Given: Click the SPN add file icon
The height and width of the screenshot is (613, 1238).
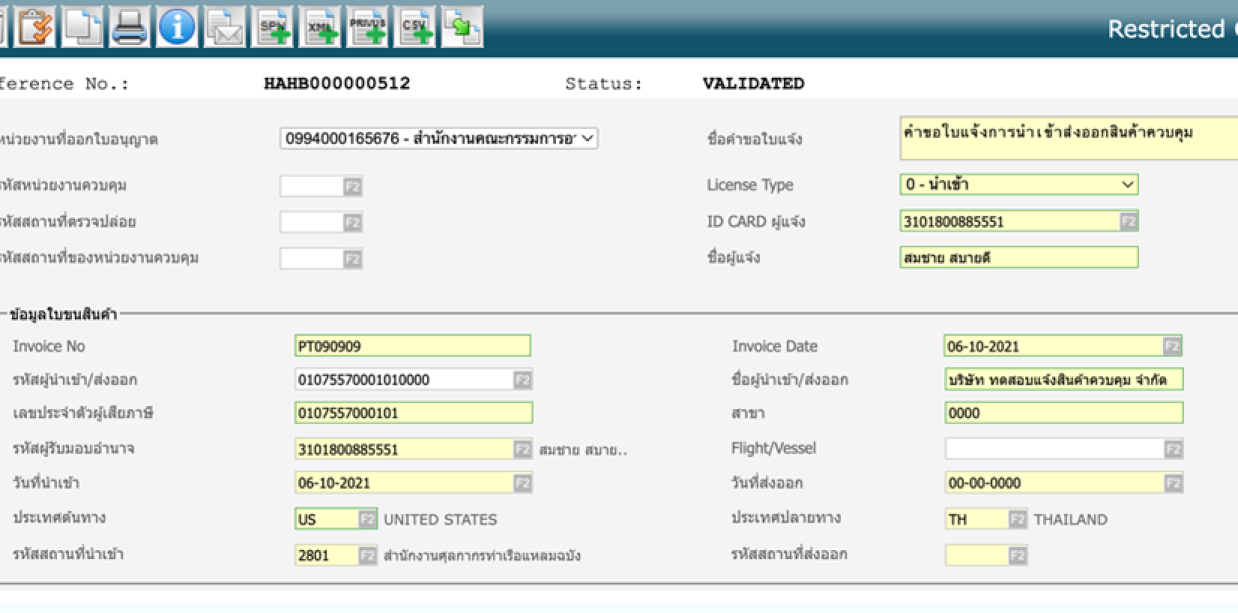Looking at the screenshot, I should point(273,27).
